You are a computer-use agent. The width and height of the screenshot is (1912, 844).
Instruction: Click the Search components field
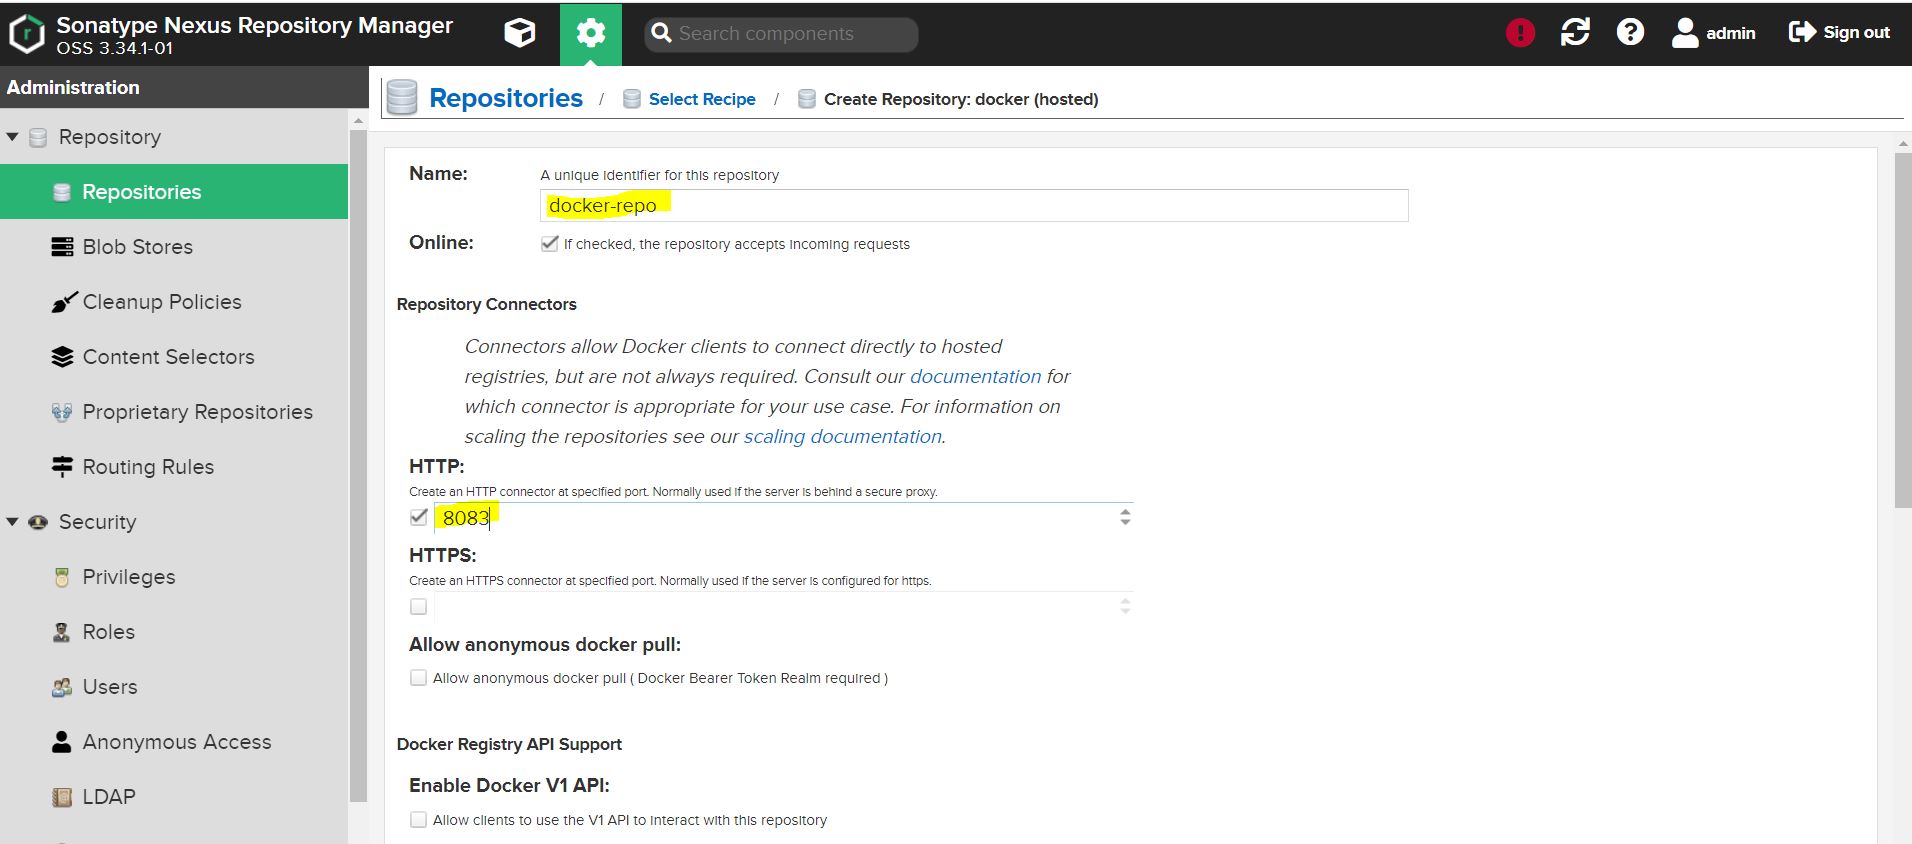[x=781, y=34]
